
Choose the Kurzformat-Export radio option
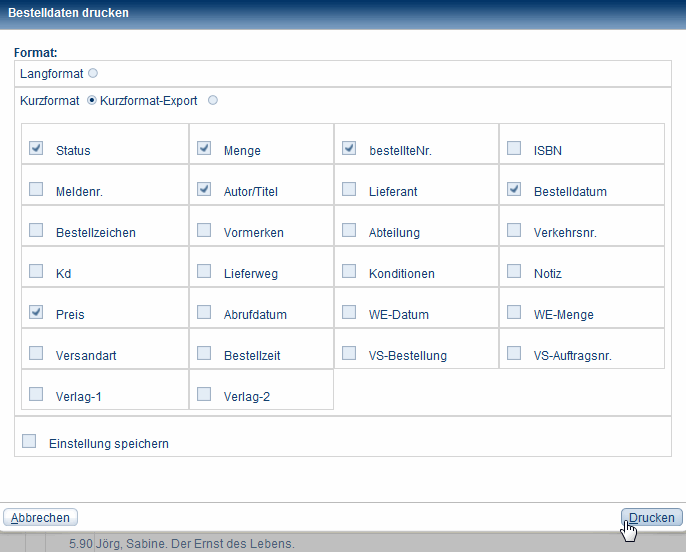(212, 100)
